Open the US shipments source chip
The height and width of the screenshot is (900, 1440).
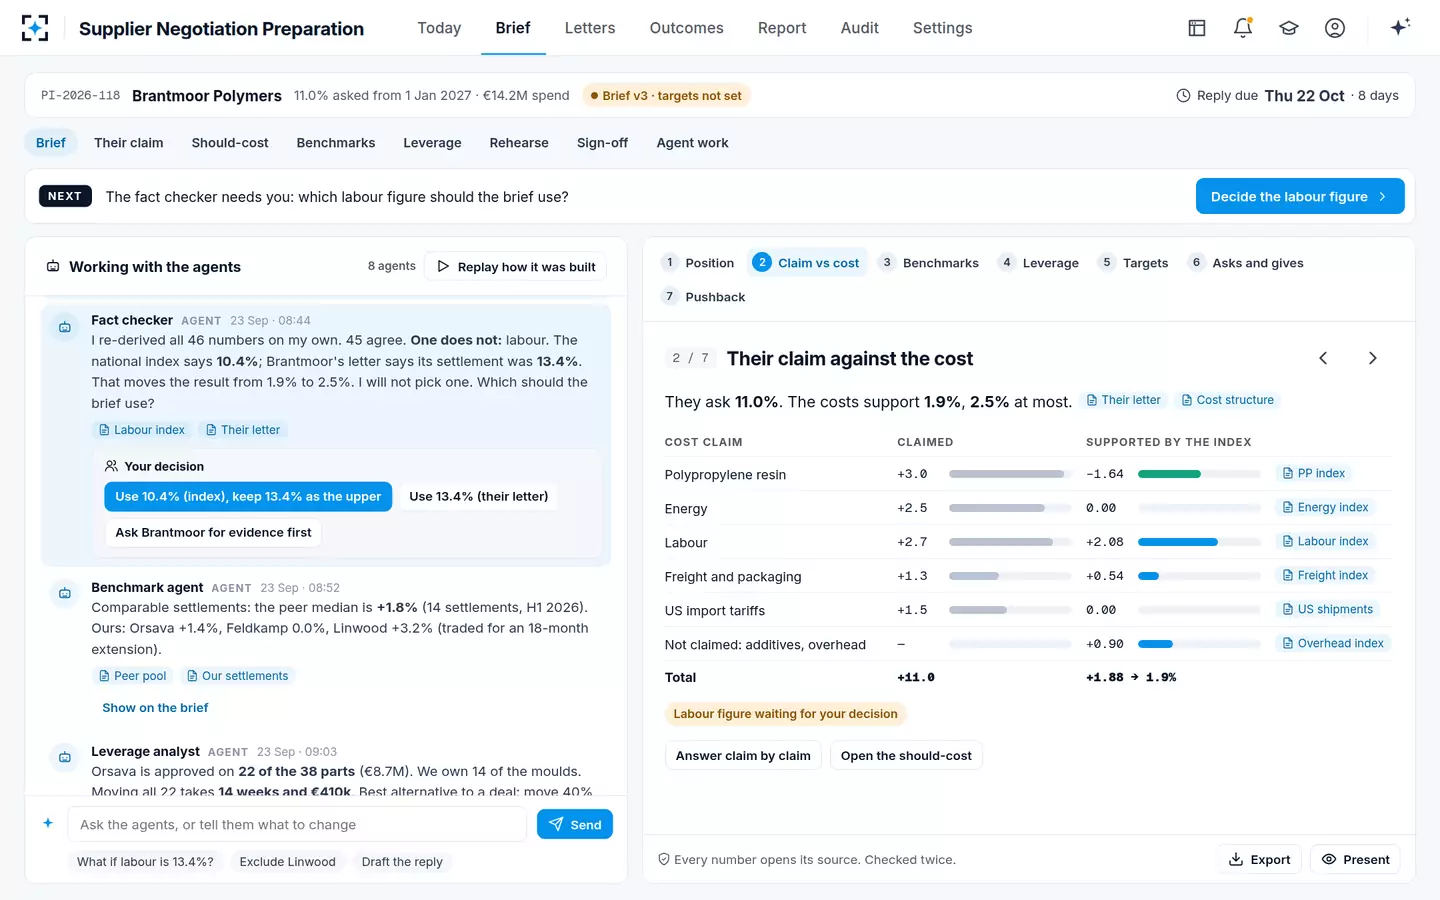(x=1328, y=610)
